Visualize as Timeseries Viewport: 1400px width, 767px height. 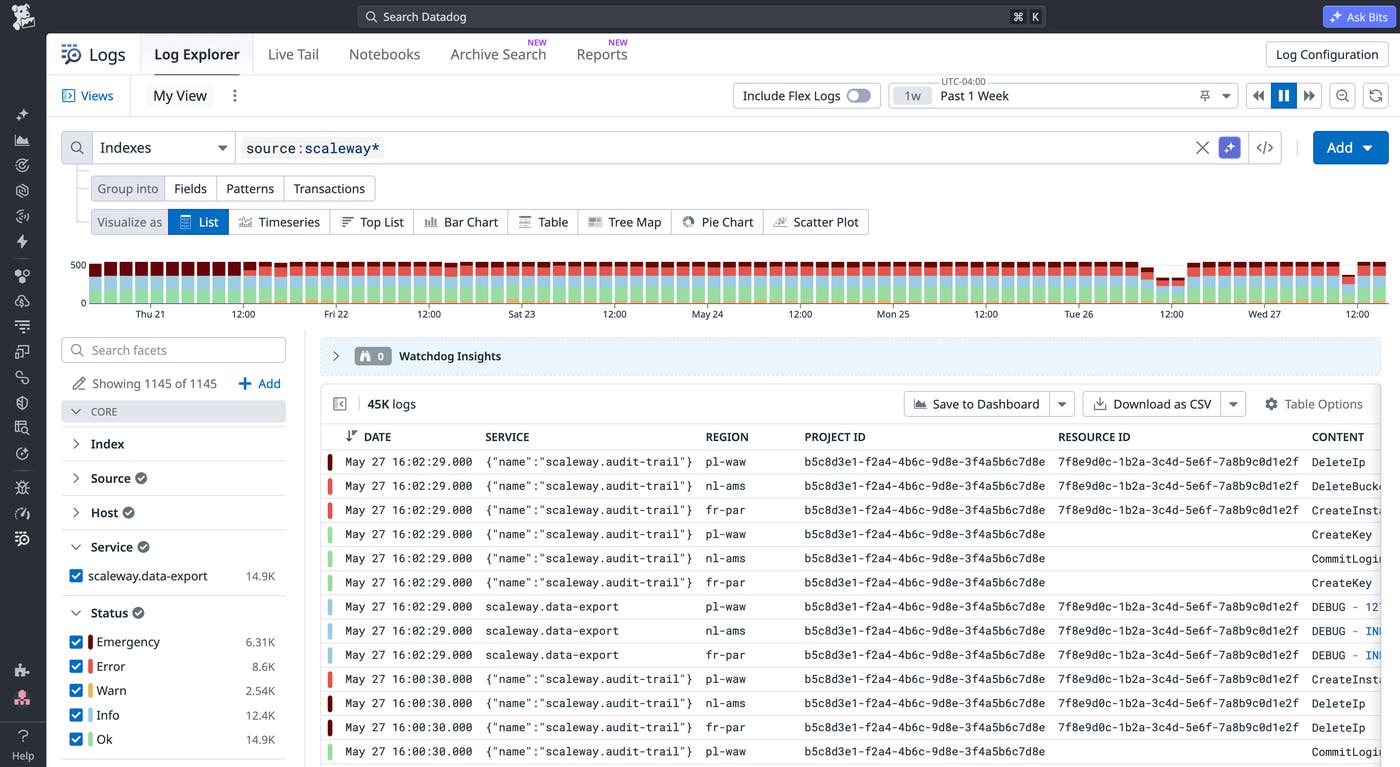(x=280, y=222)
